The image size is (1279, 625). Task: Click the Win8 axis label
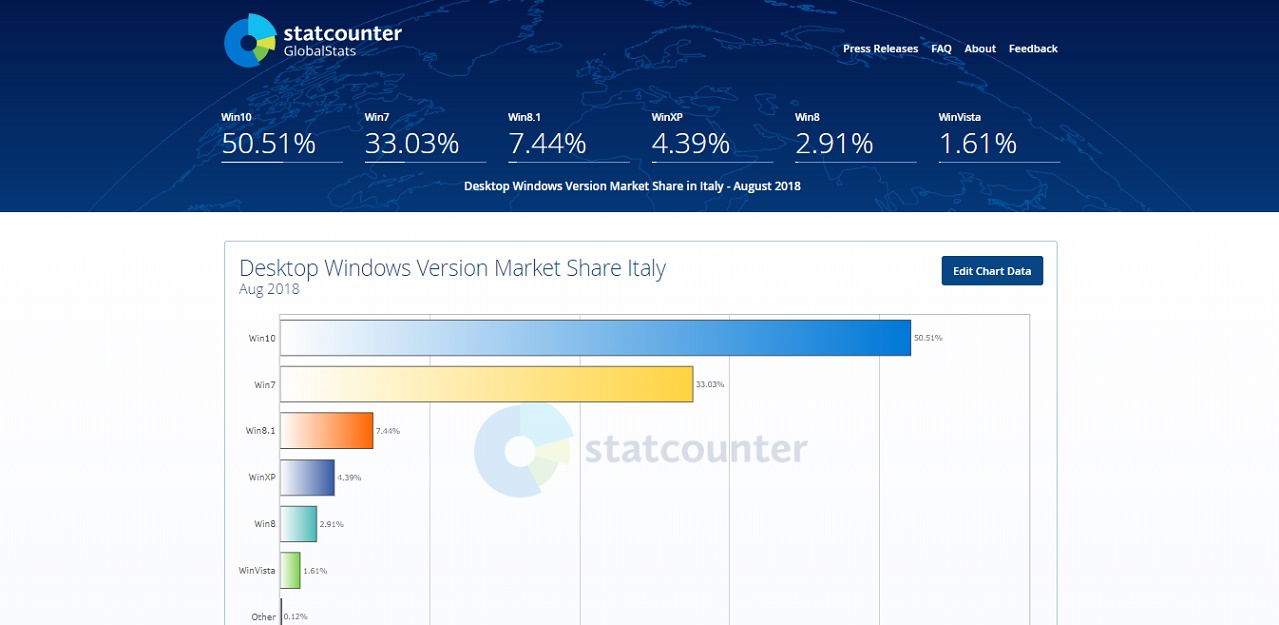(x=265, y=524)
